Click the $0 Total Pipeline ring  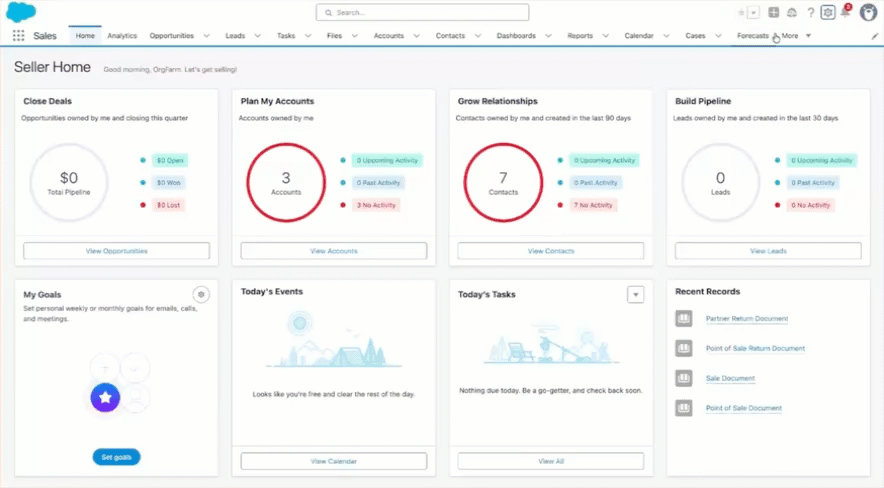pyautogui.click(x=69, y=183)
